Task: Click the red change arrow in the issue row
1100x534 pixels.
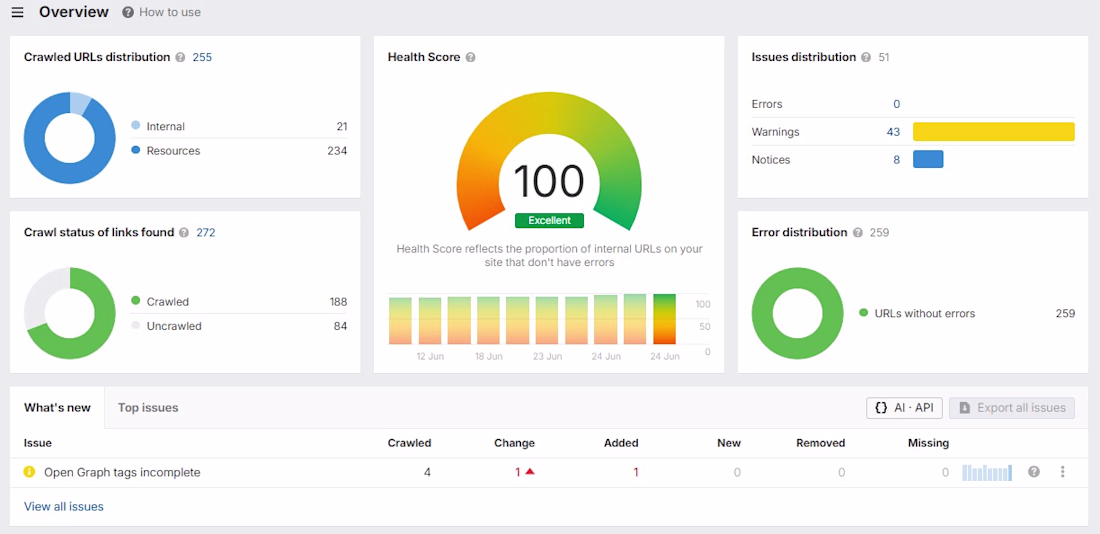Action: (x=530, y=472)
